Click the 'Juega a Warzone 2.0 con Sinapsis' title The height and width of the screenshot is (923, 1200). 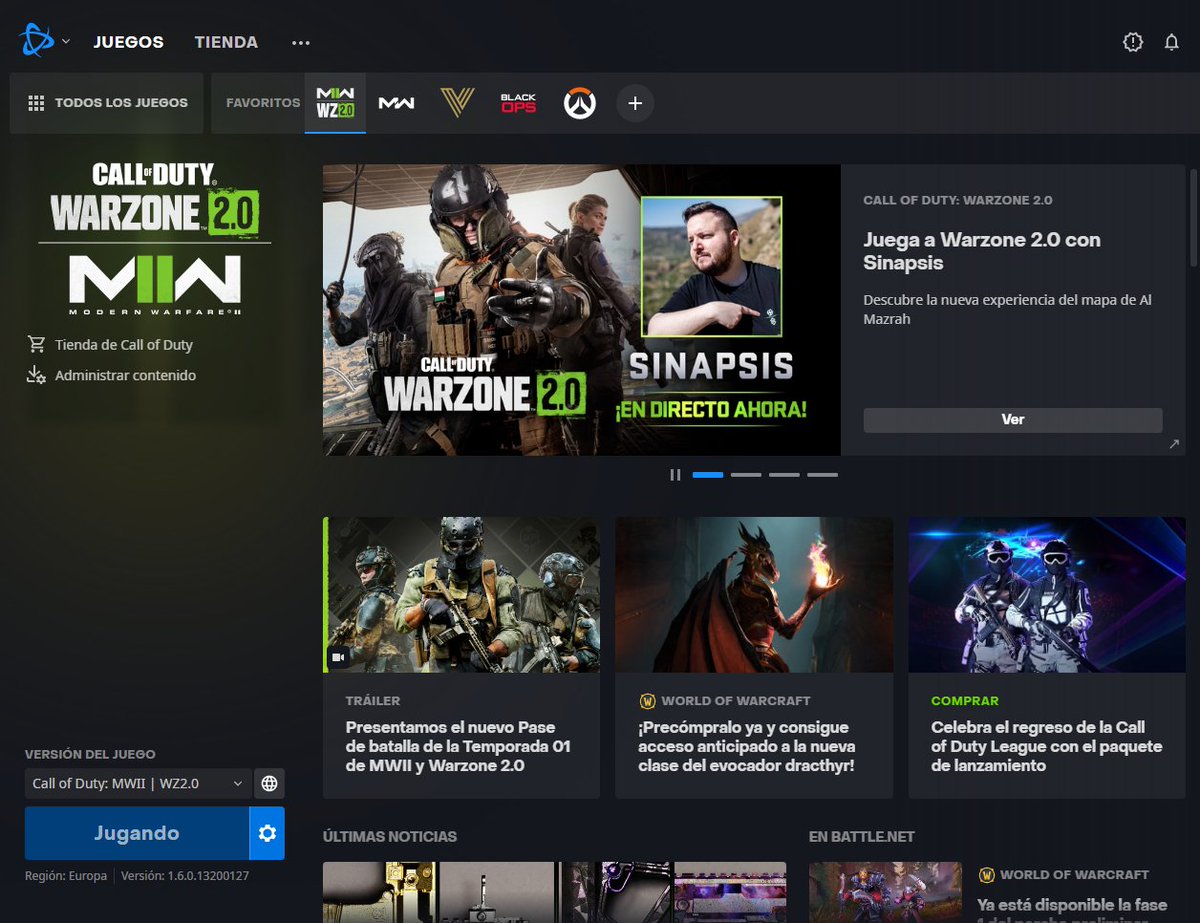point(982,251)
